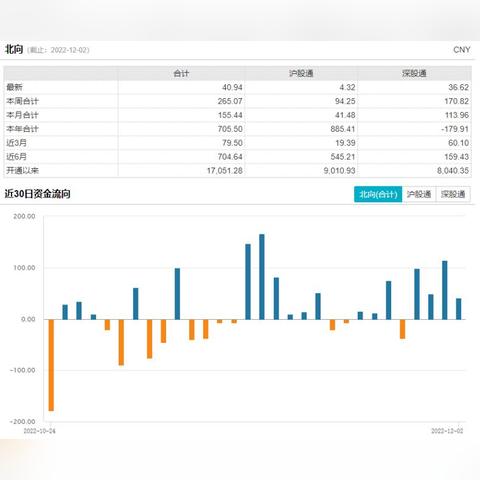The width and height of the screenshot is (480, 480).
Task: Click the 深股通 table column header
Action: 414,73
